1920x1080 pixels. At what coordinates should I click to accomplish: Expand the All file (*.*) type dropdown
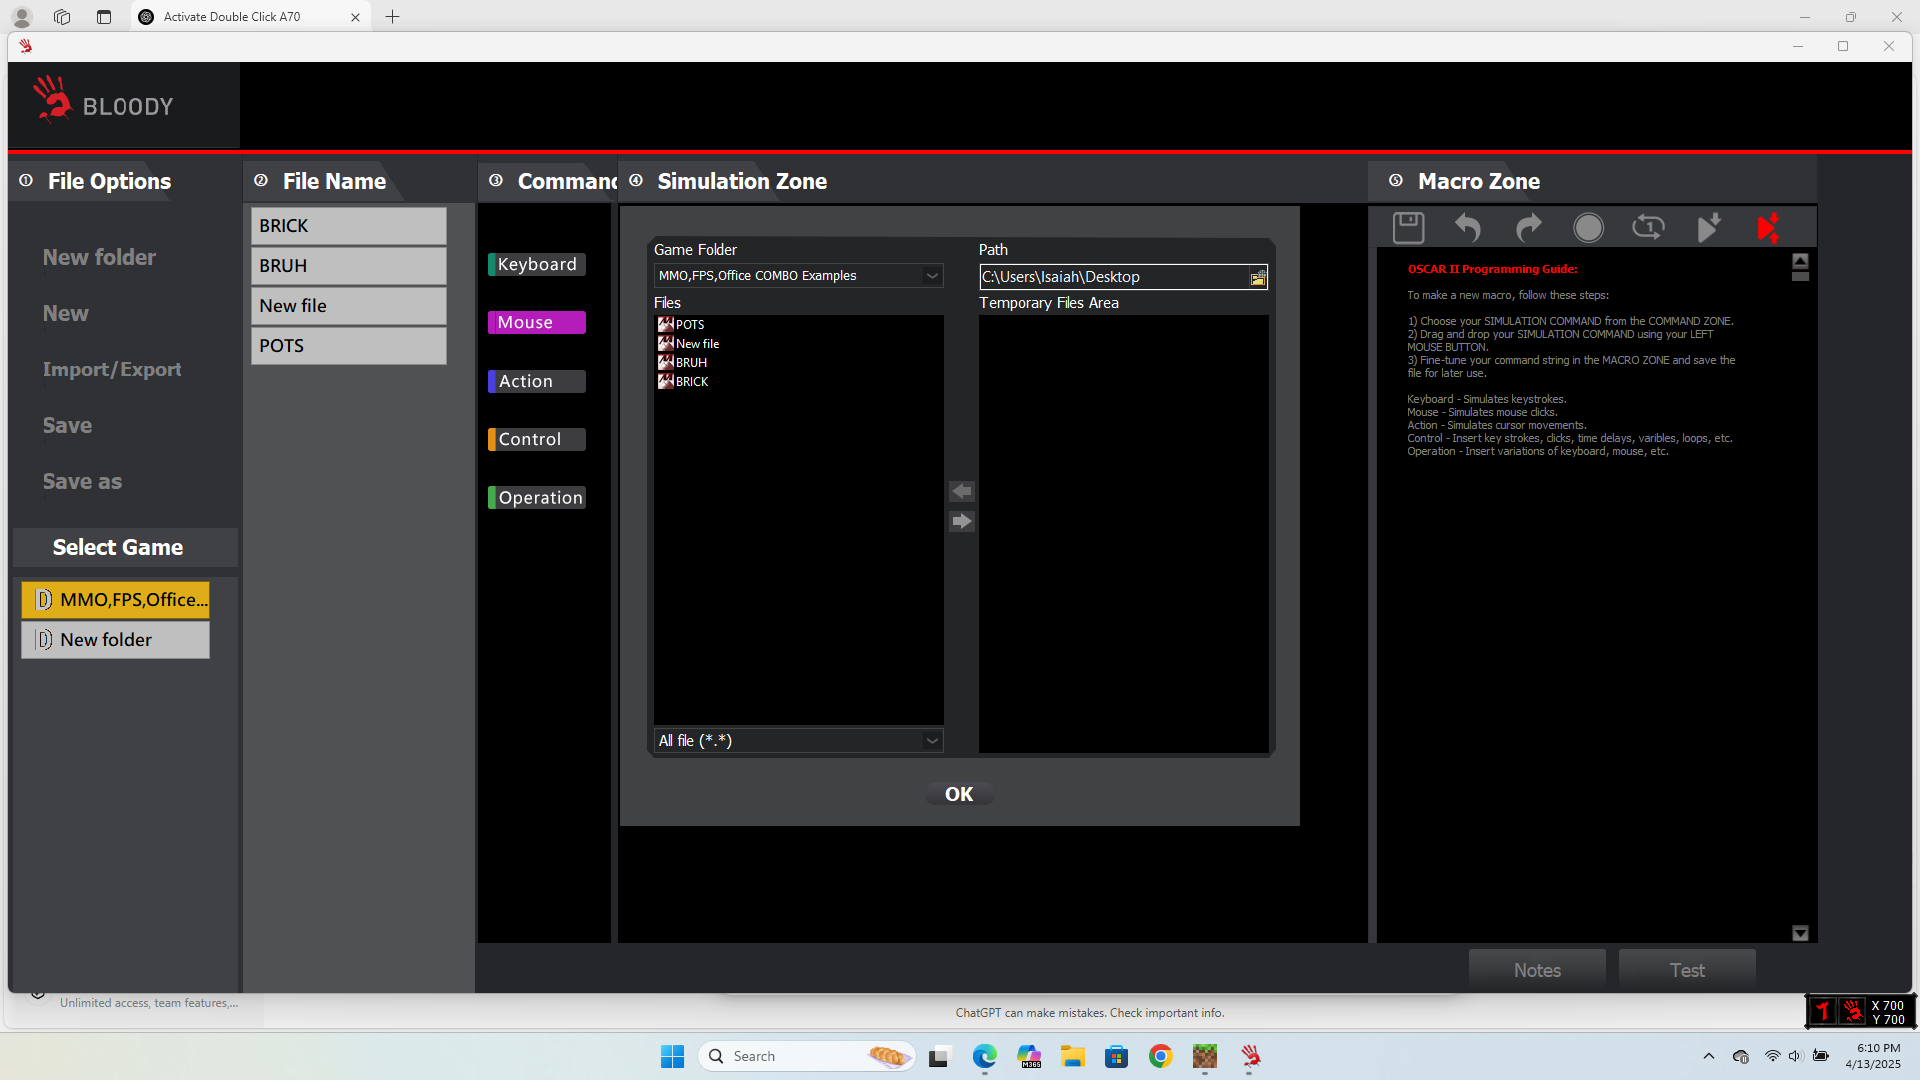(932, 741)
